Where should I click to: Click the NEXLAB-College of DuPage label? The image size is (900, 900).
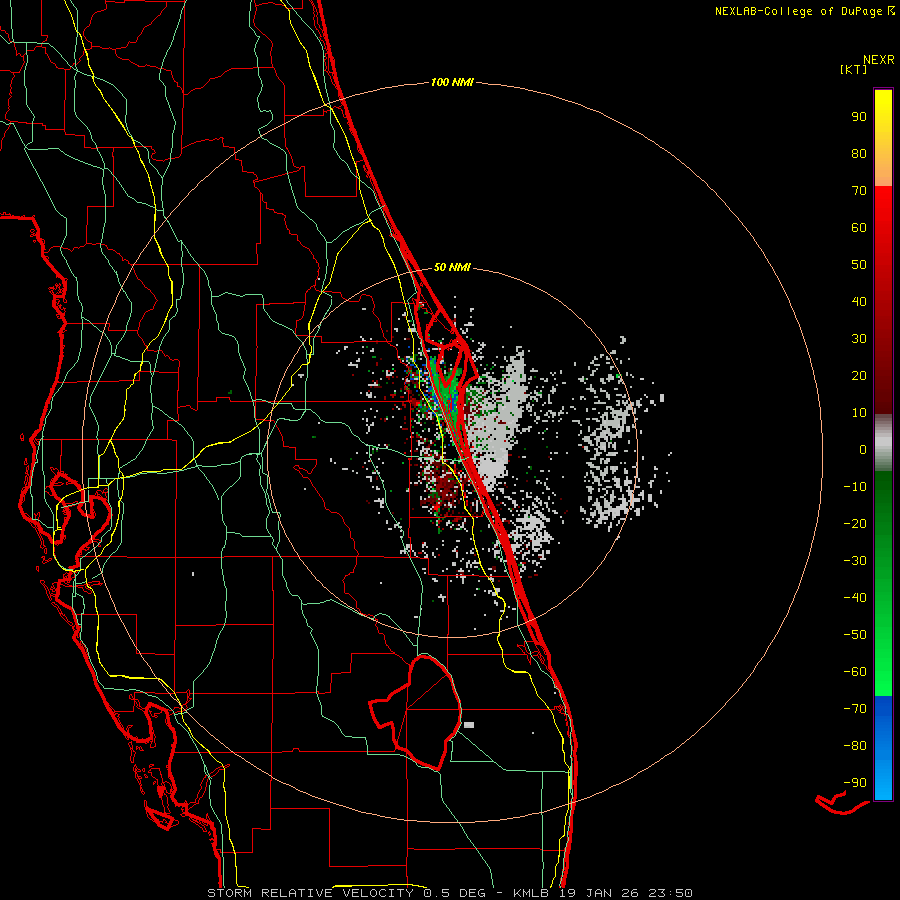click(804, 11)
